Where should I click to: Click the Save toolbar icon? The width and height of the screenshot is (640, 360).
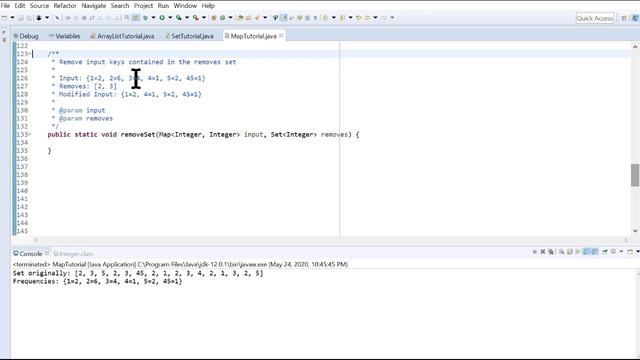(21, 18)
